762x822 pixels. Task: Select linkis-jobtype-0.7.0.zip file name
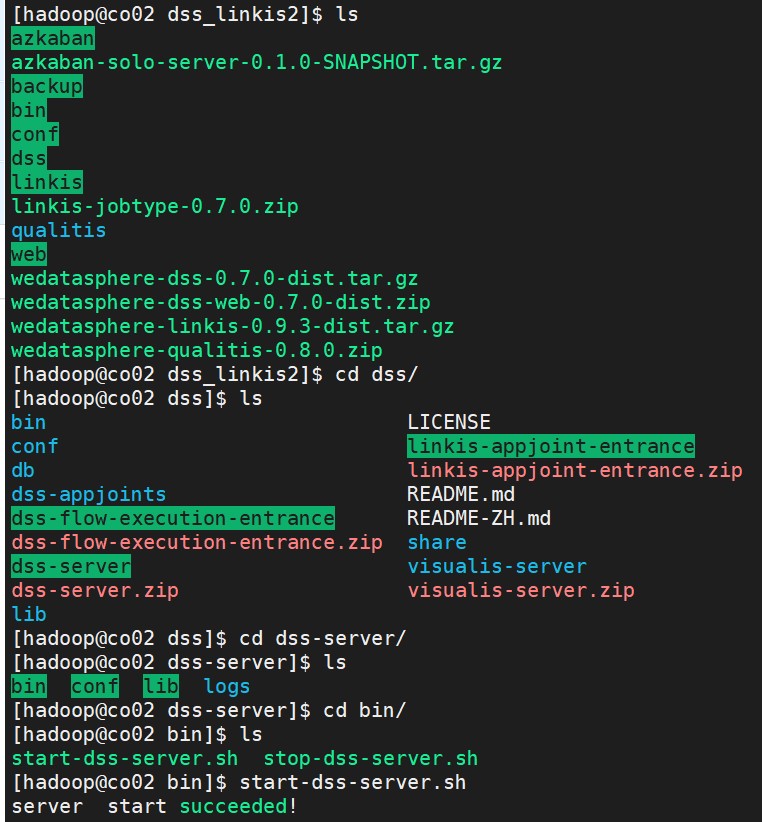click(155, 207)
